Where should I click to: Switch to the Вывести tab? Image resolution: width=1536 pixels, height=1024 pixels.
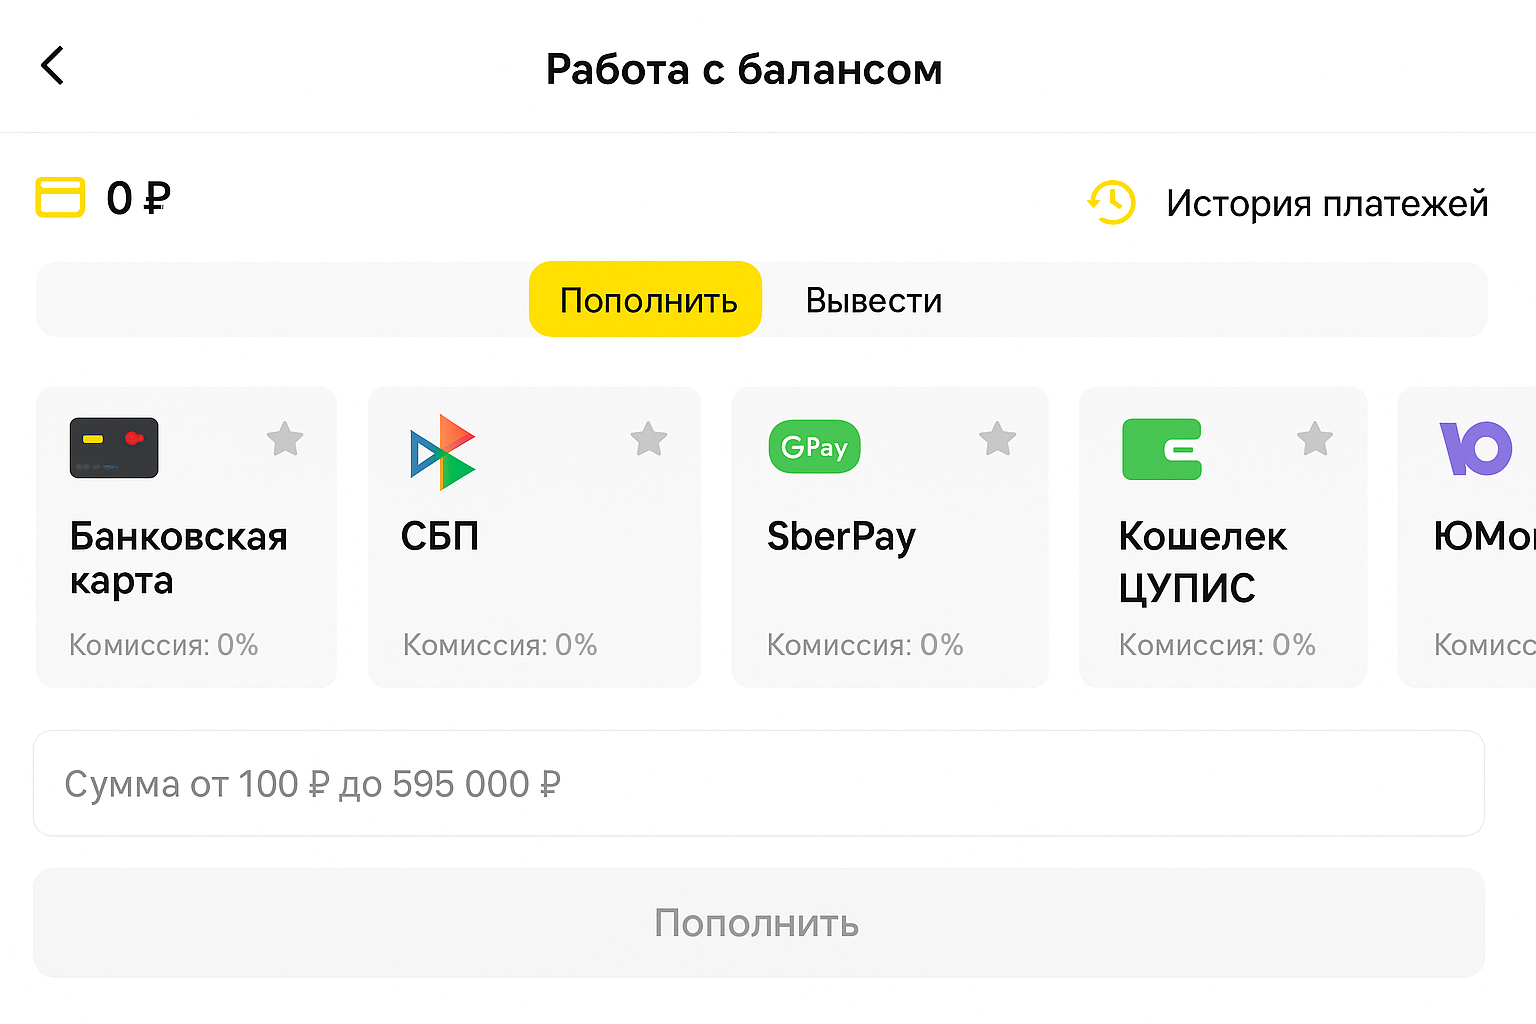(873, 299)
